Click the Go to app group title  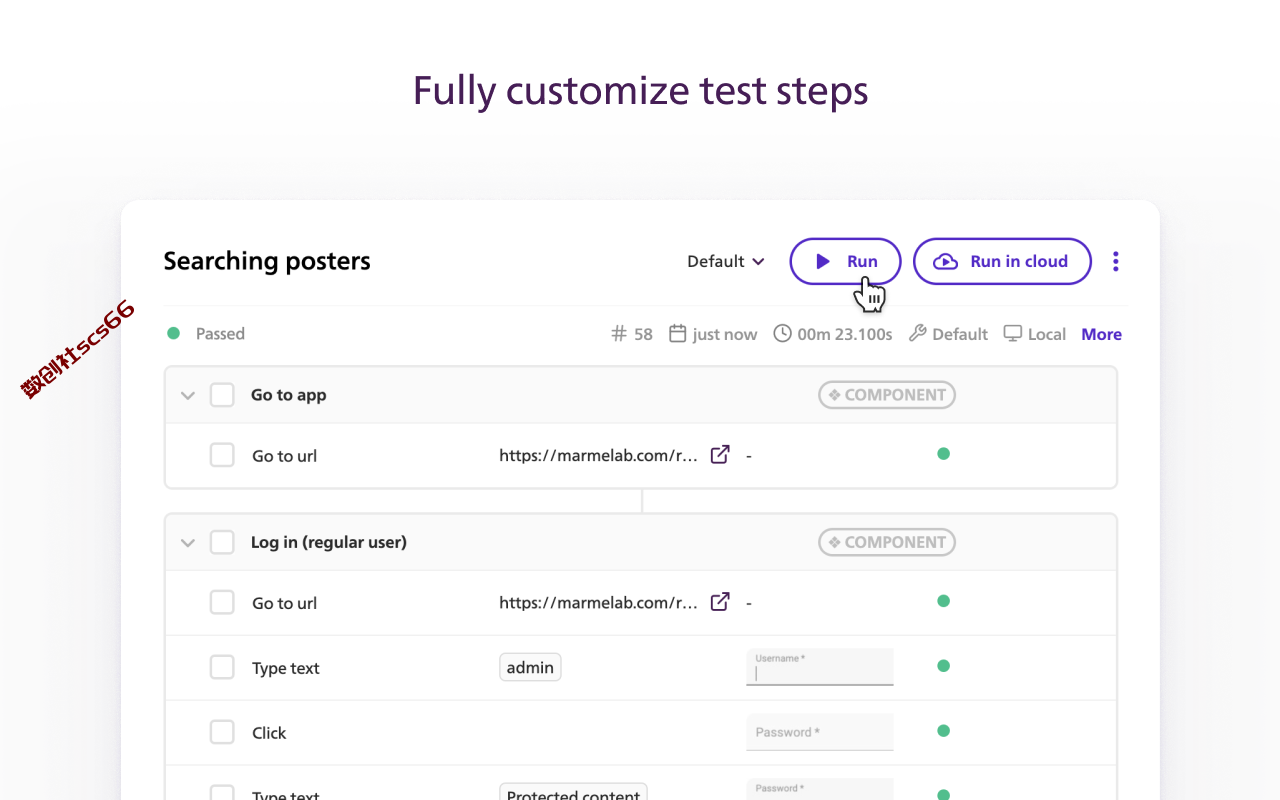pos(289,395)
